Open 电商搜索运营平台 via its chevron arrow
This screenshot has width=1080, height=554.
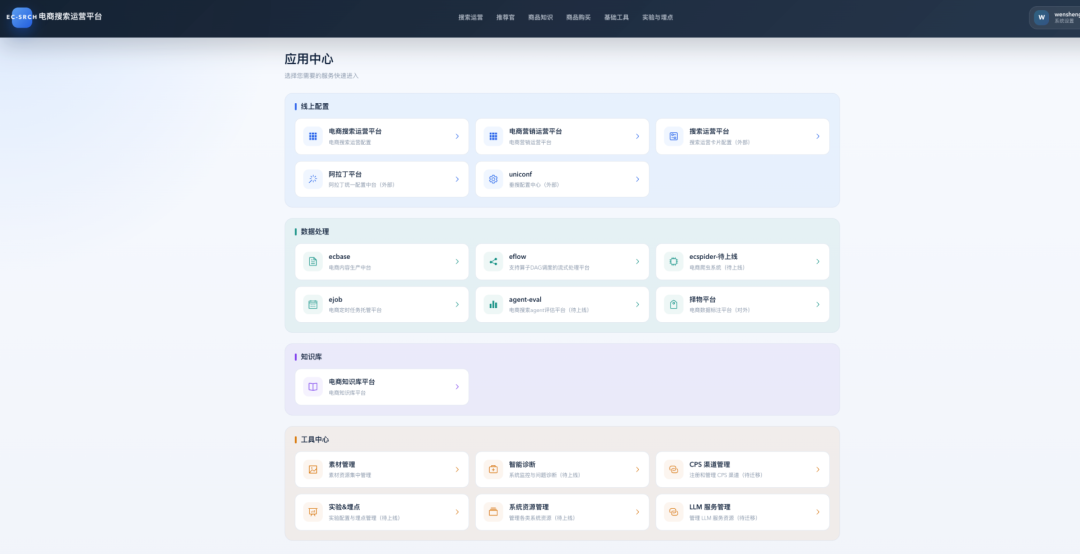[457, 136]
